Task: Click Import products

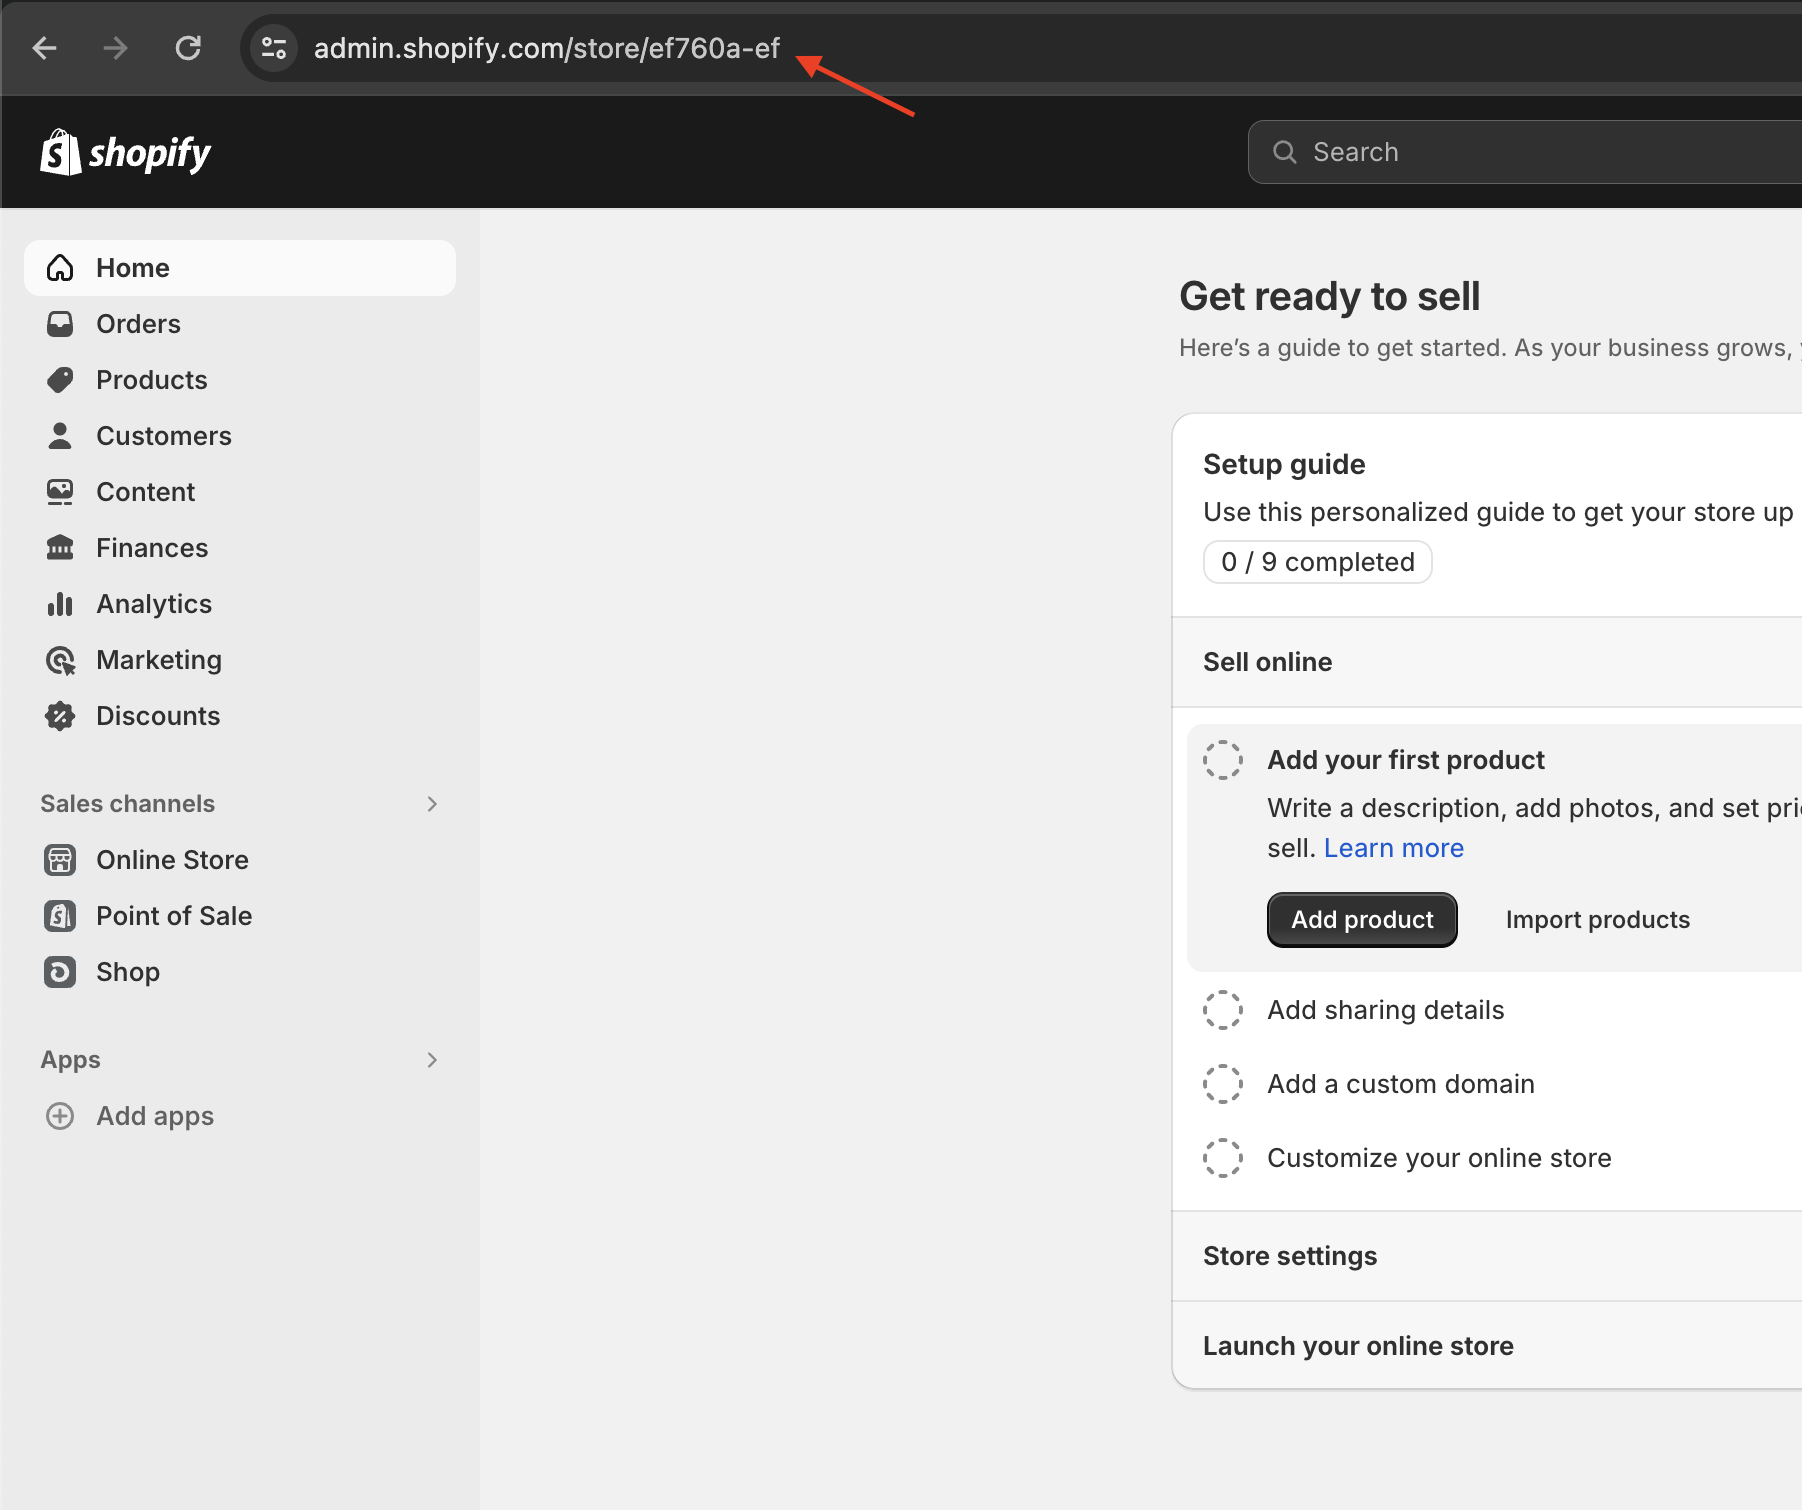Action: point(1598,920)
